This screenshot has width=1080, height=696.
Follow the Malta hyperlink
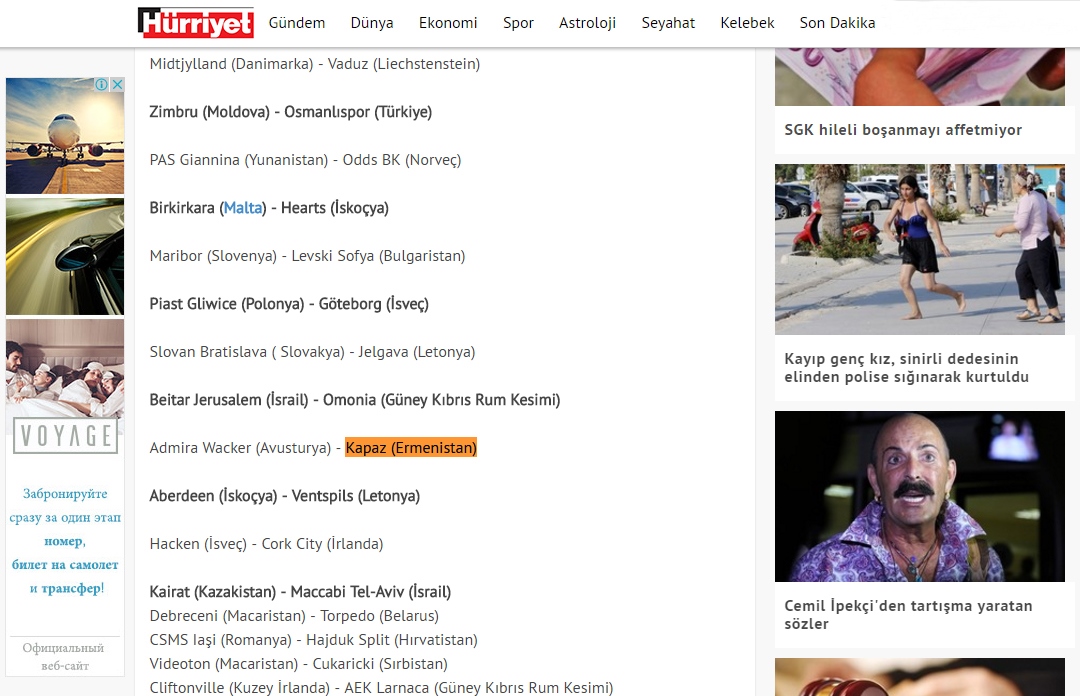point(243,208)
